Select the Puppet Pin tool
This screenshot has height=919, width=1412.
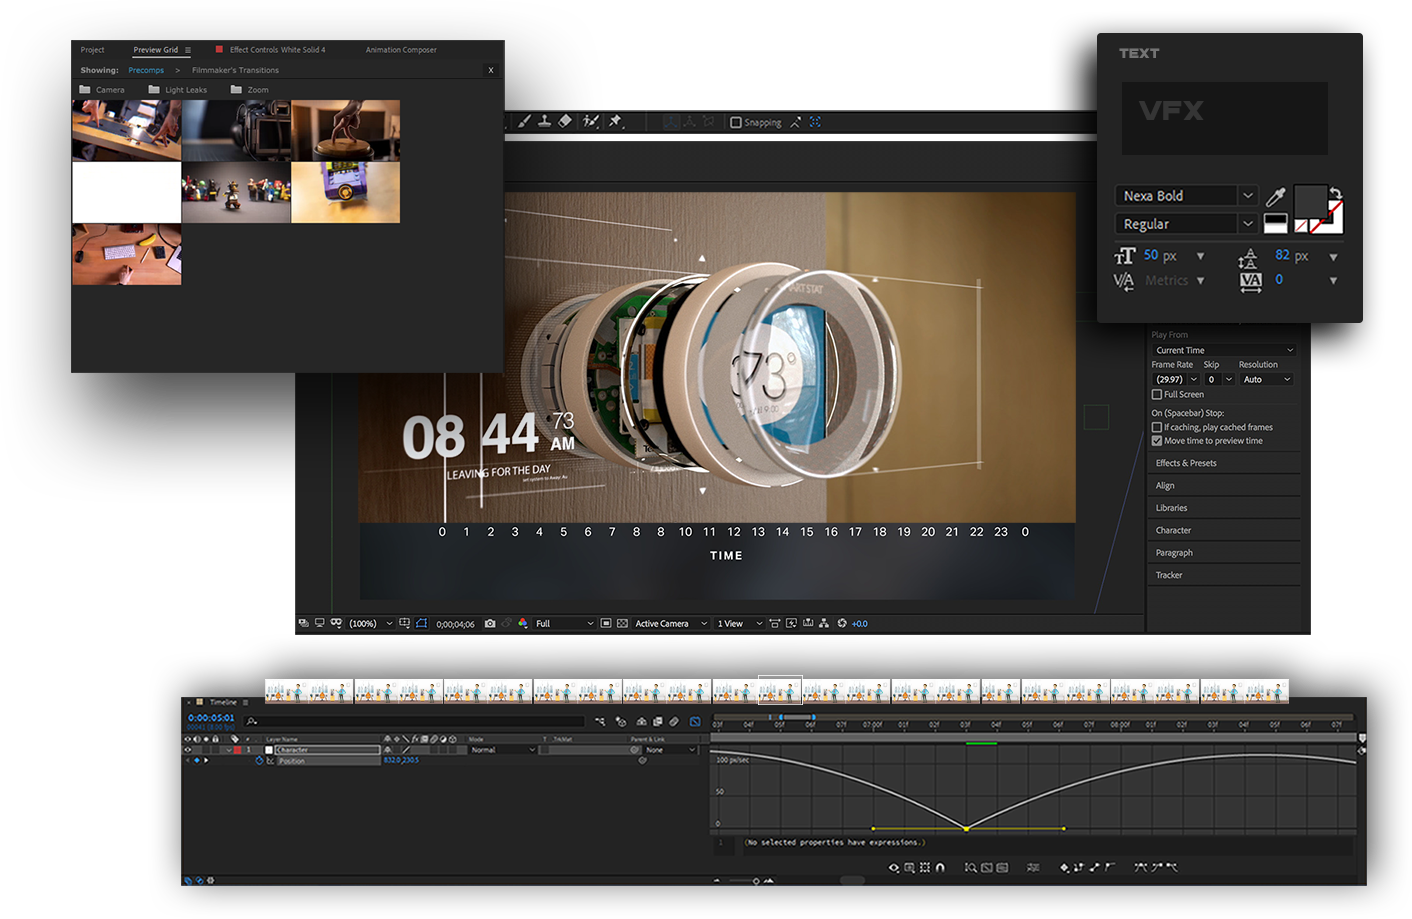tap(616, 122)
